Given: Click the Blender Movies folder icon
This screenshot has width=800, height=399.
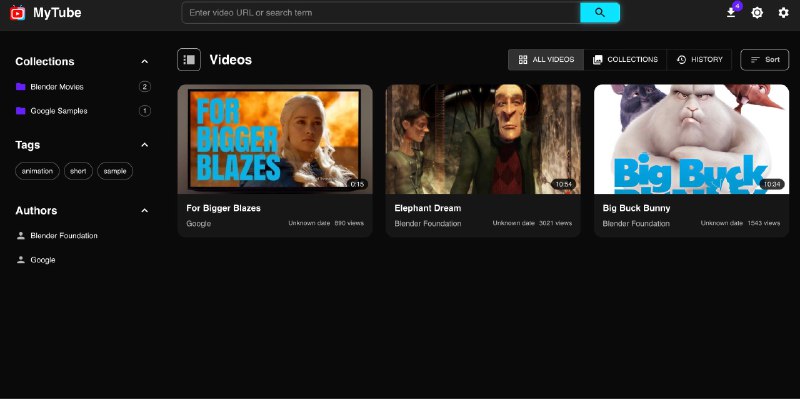Looking at the screenshot, I should click(x=20, y=87).
